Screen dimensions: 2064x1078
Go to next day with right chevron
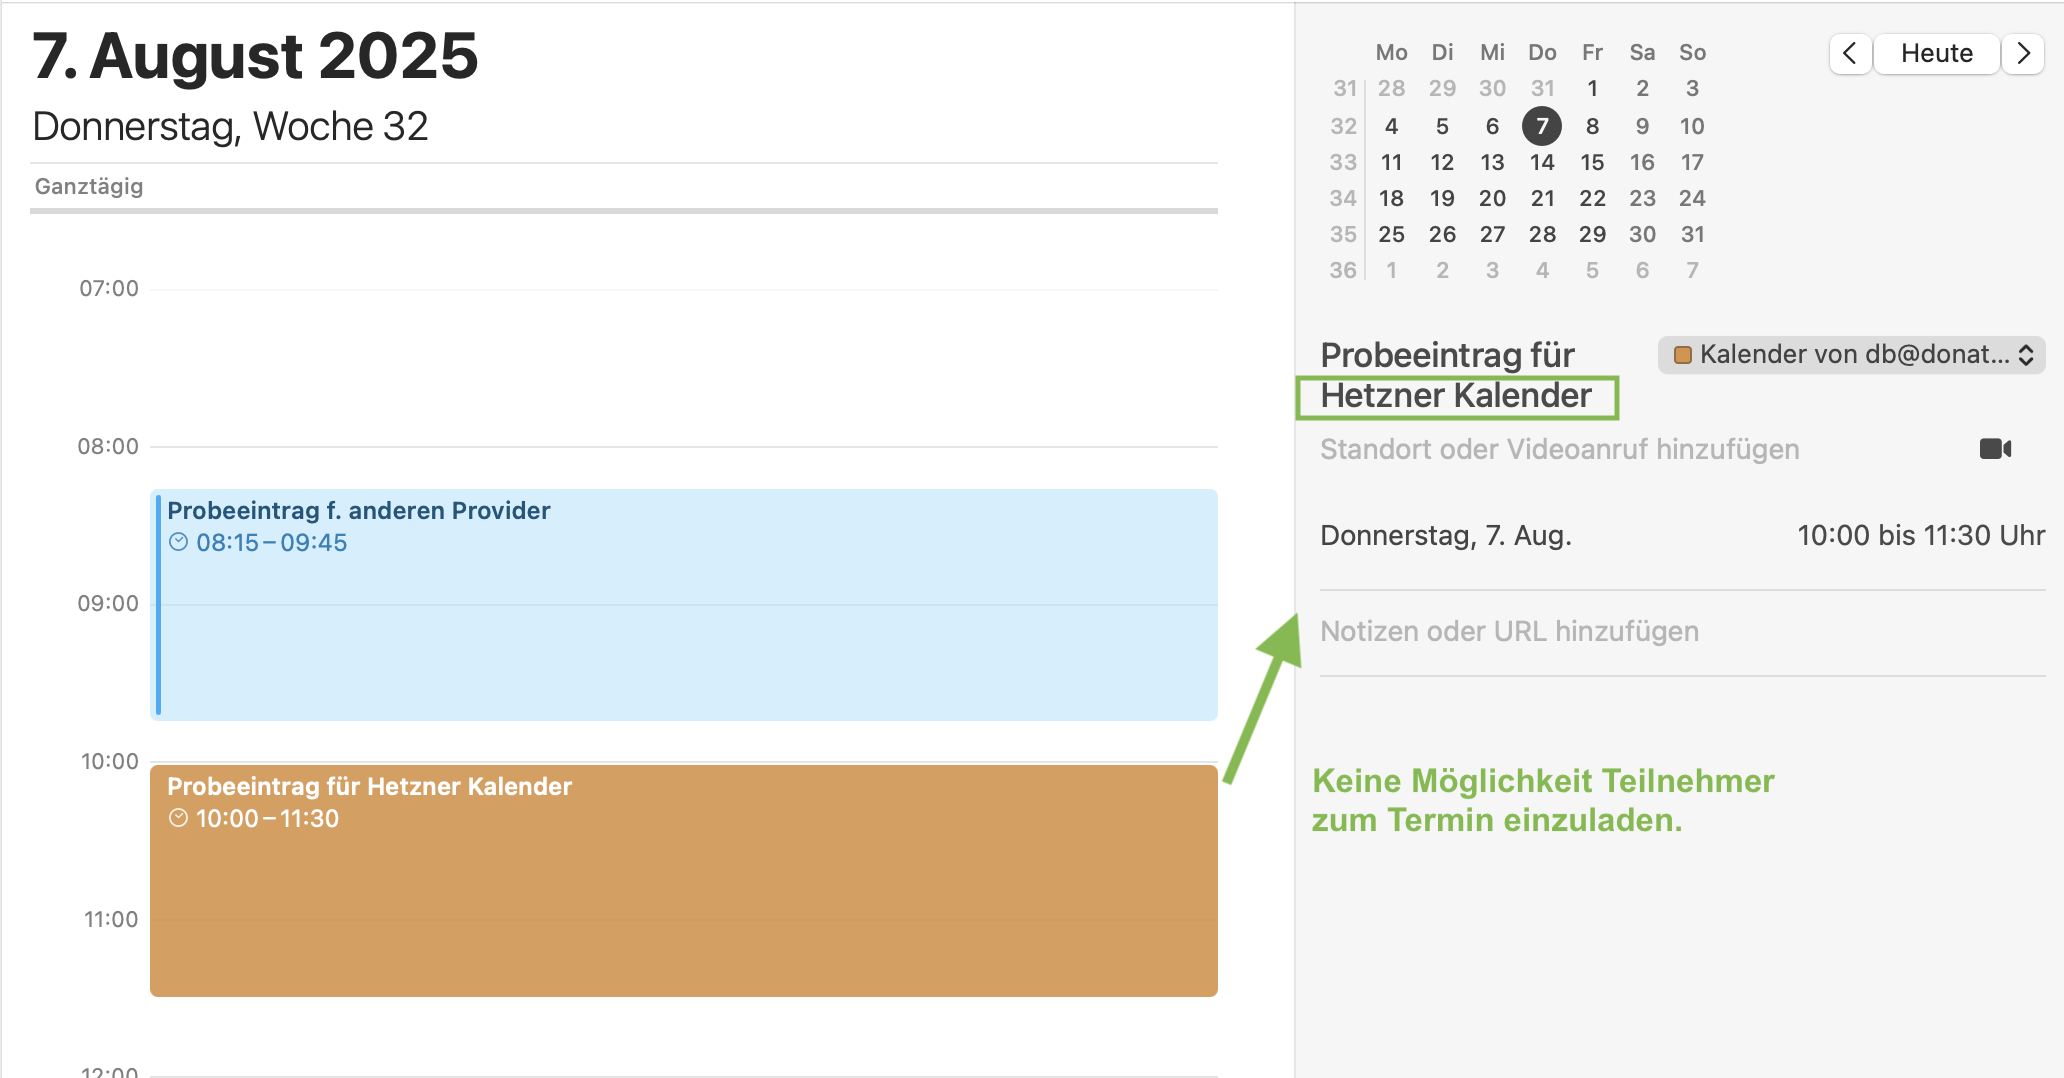[2023, 53]
